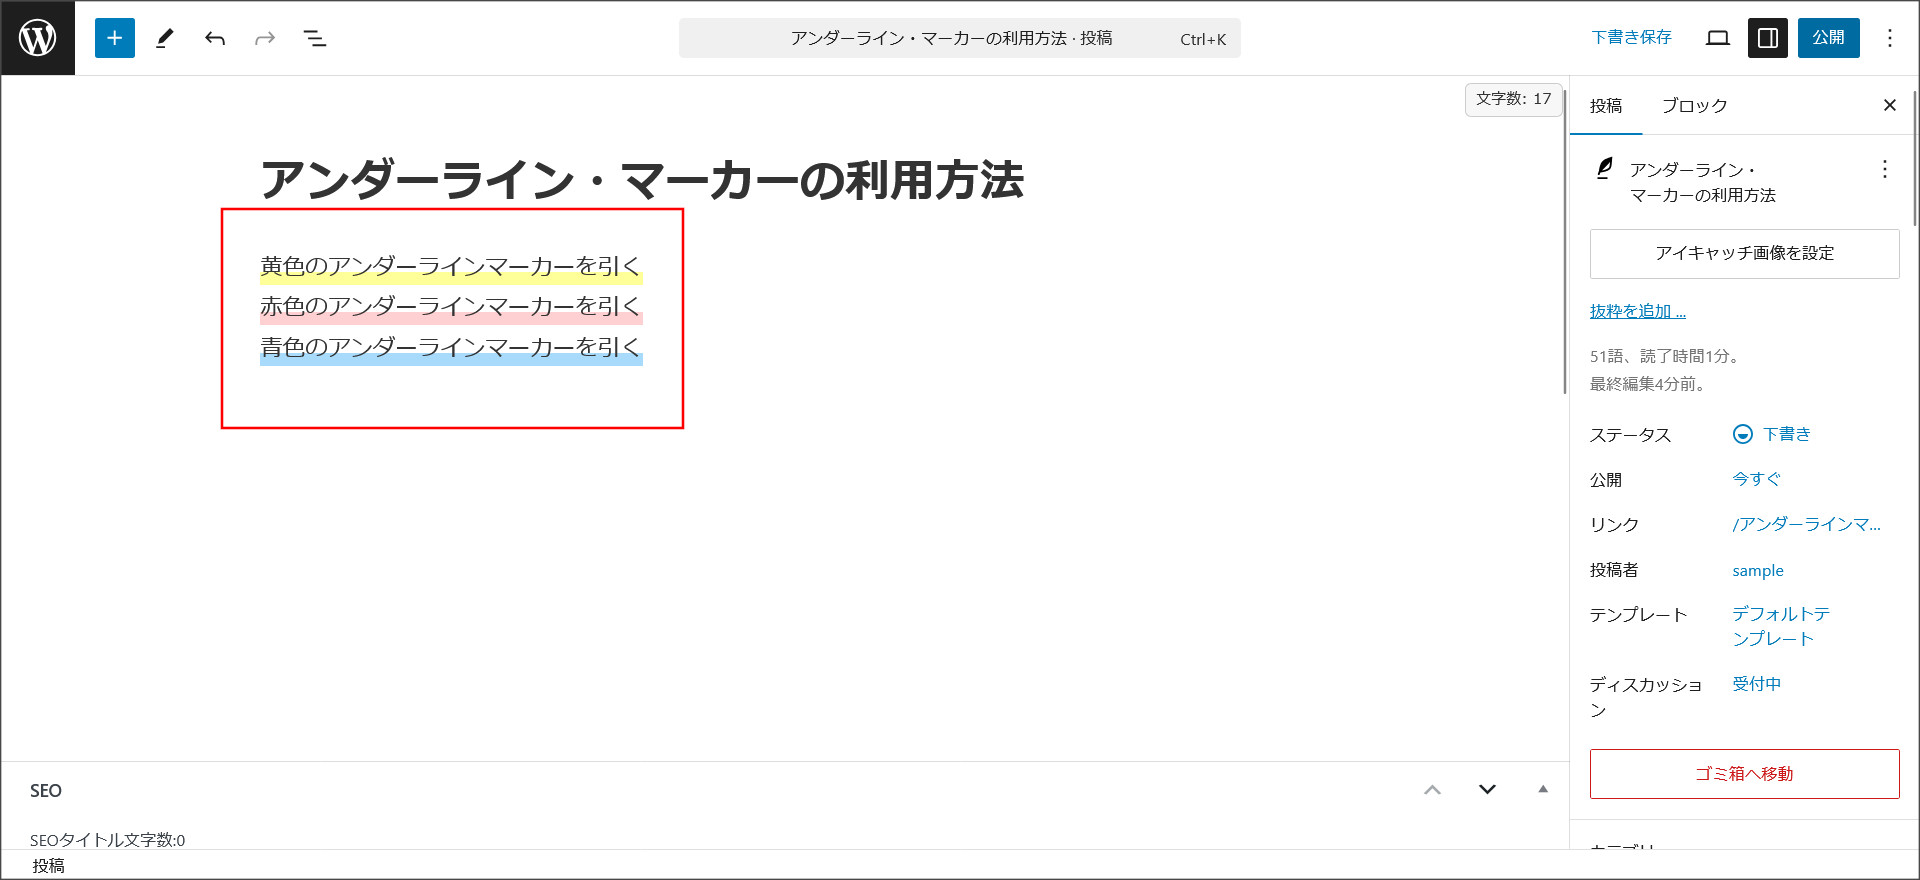Move the SEO panel up
The image size is (1920, 880).
1433,790
